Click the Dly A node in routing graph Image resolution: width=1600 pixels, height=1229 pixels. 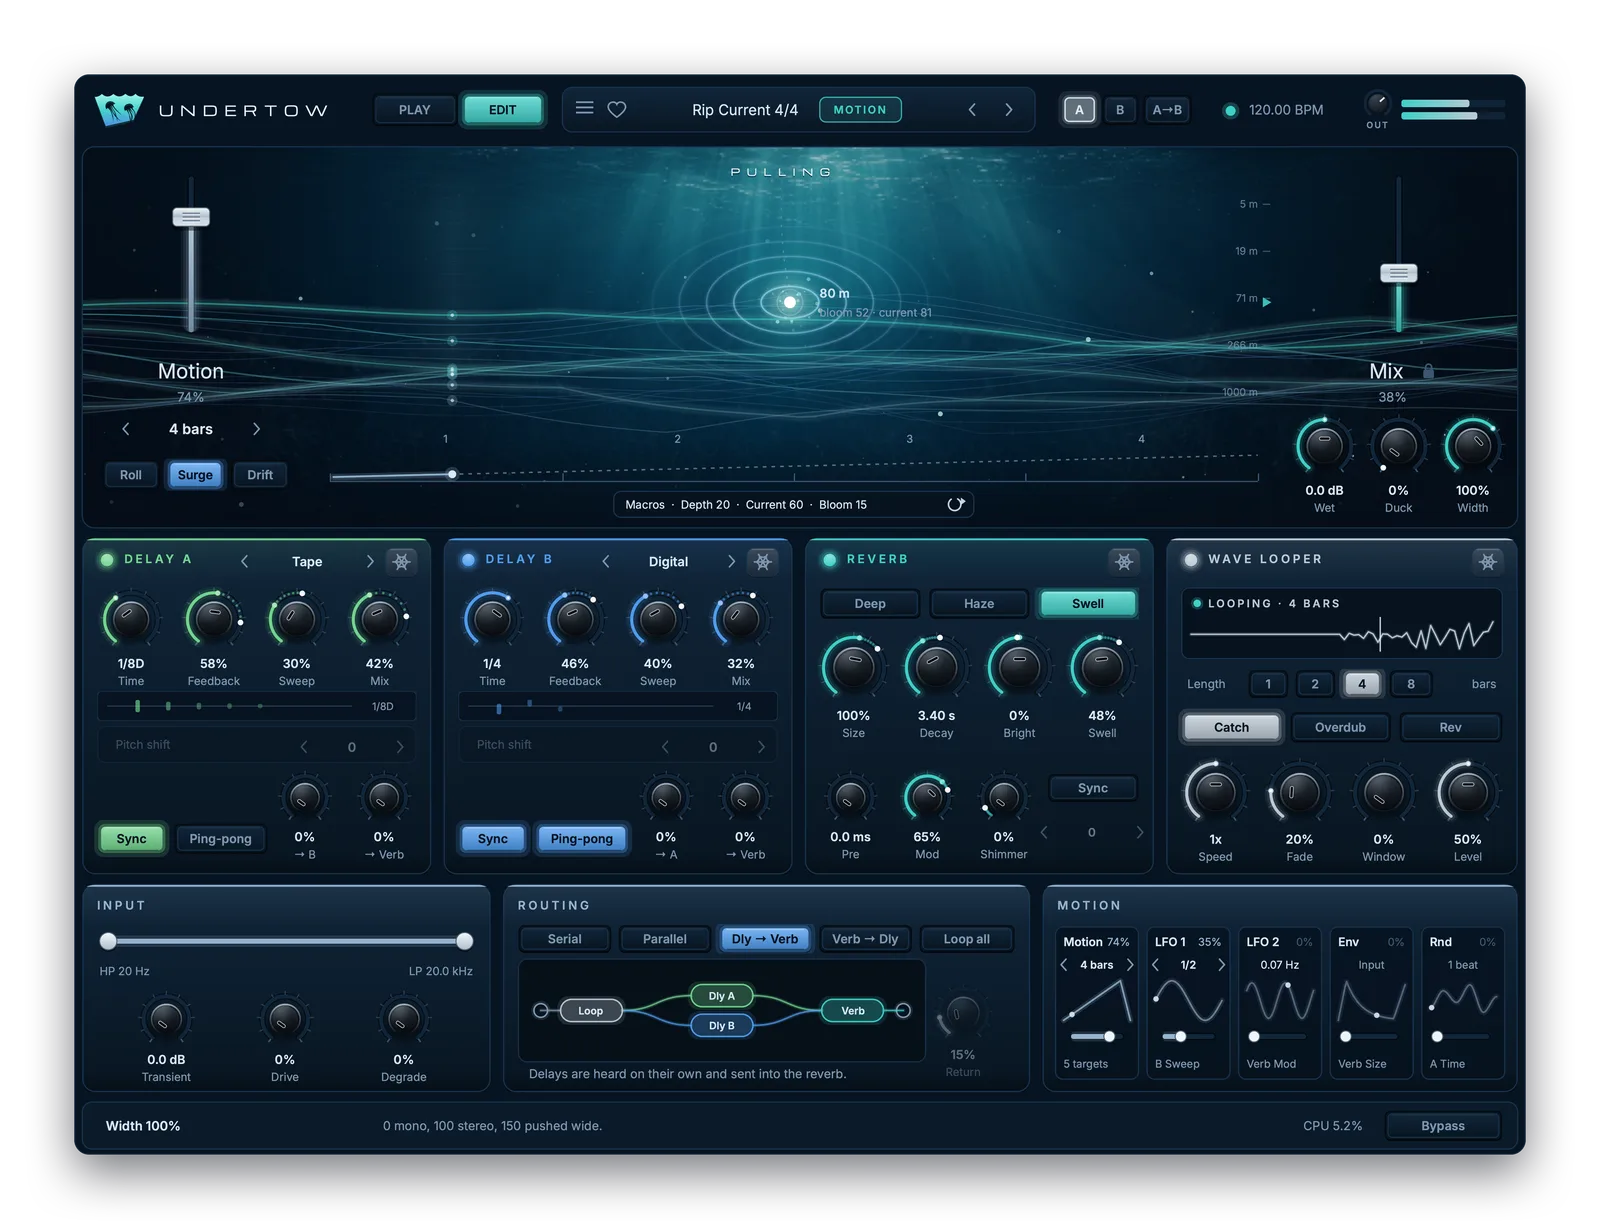722,996
